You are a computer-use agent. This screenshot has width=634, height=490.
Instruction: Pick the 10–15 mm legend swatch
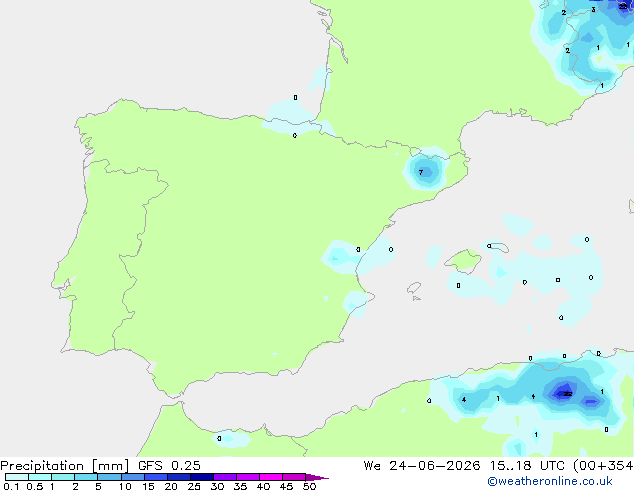click(x=132, y=477)
